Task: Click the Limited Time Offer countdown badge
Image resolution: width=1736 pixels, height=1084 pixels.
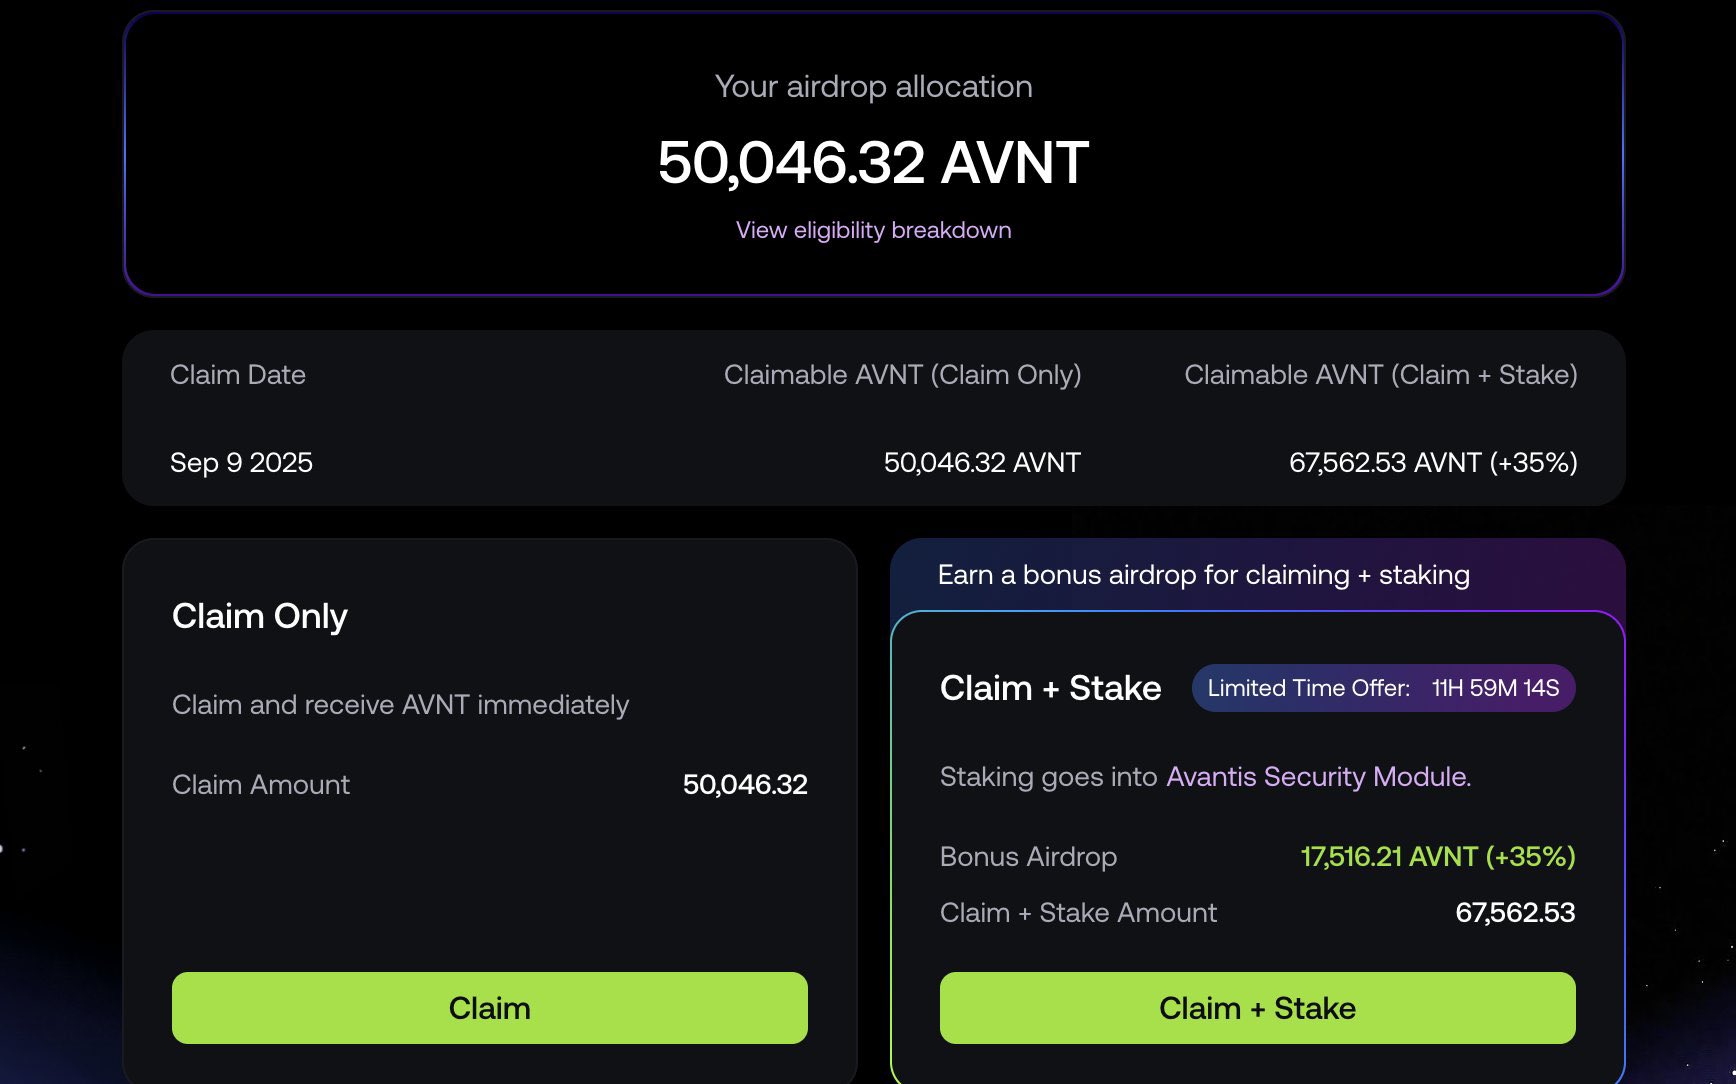Action: [x=1383, y=688]
